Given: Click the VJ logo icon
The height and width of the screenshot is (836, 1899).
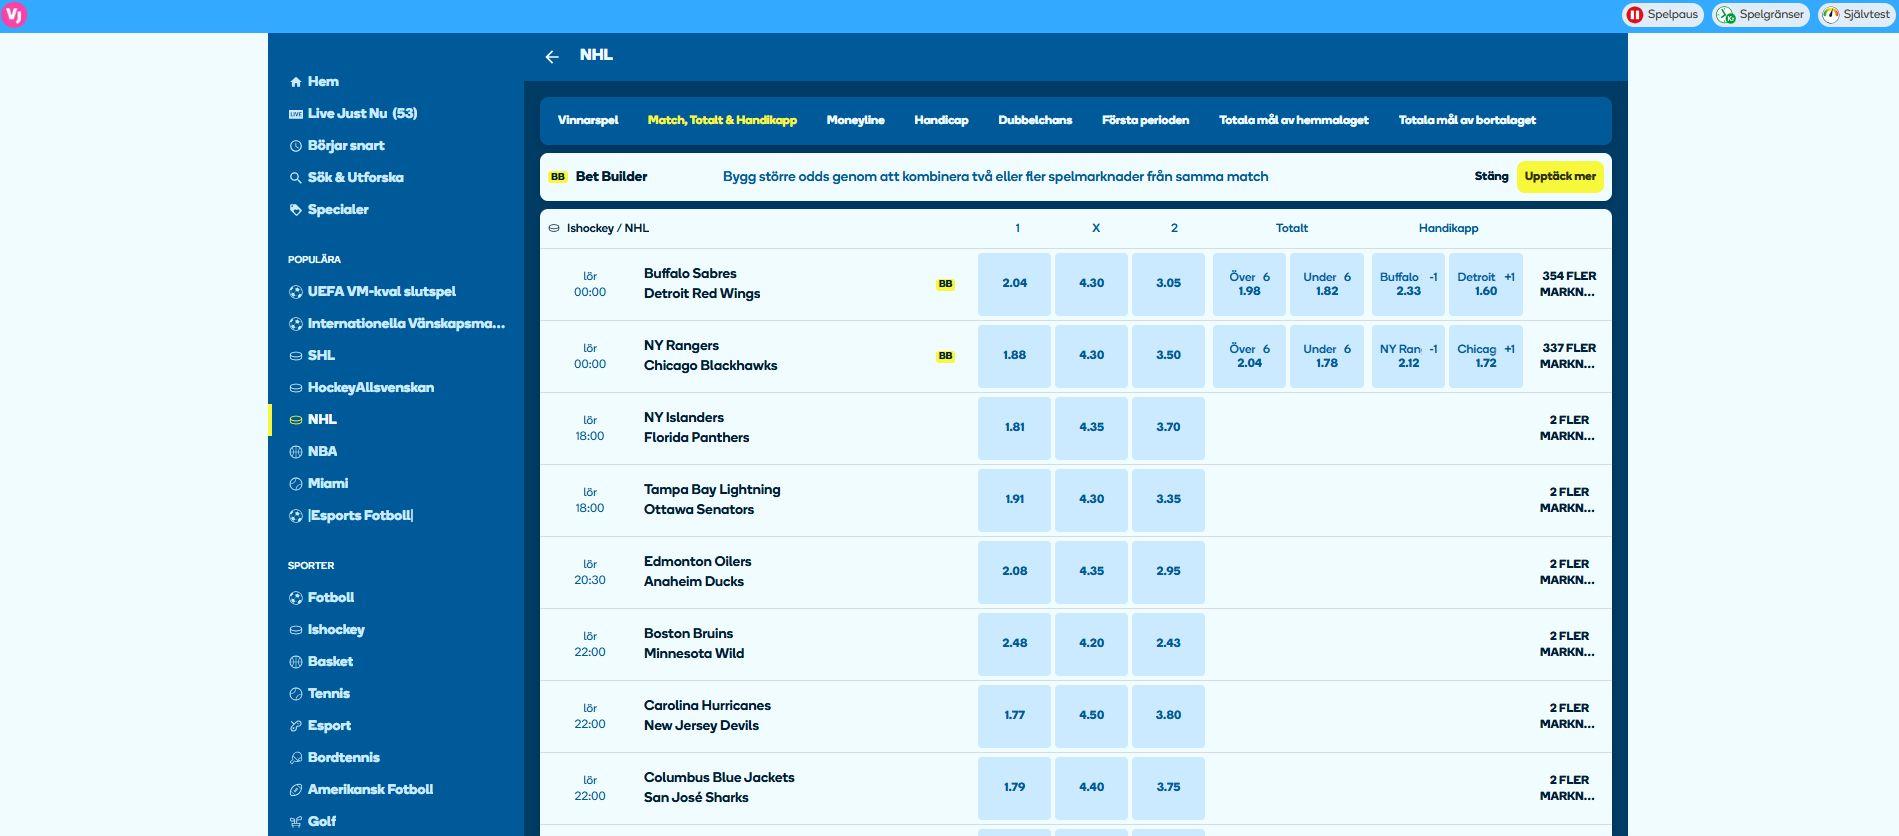Looking at the screenshot, I should click(x=14, y=15).
